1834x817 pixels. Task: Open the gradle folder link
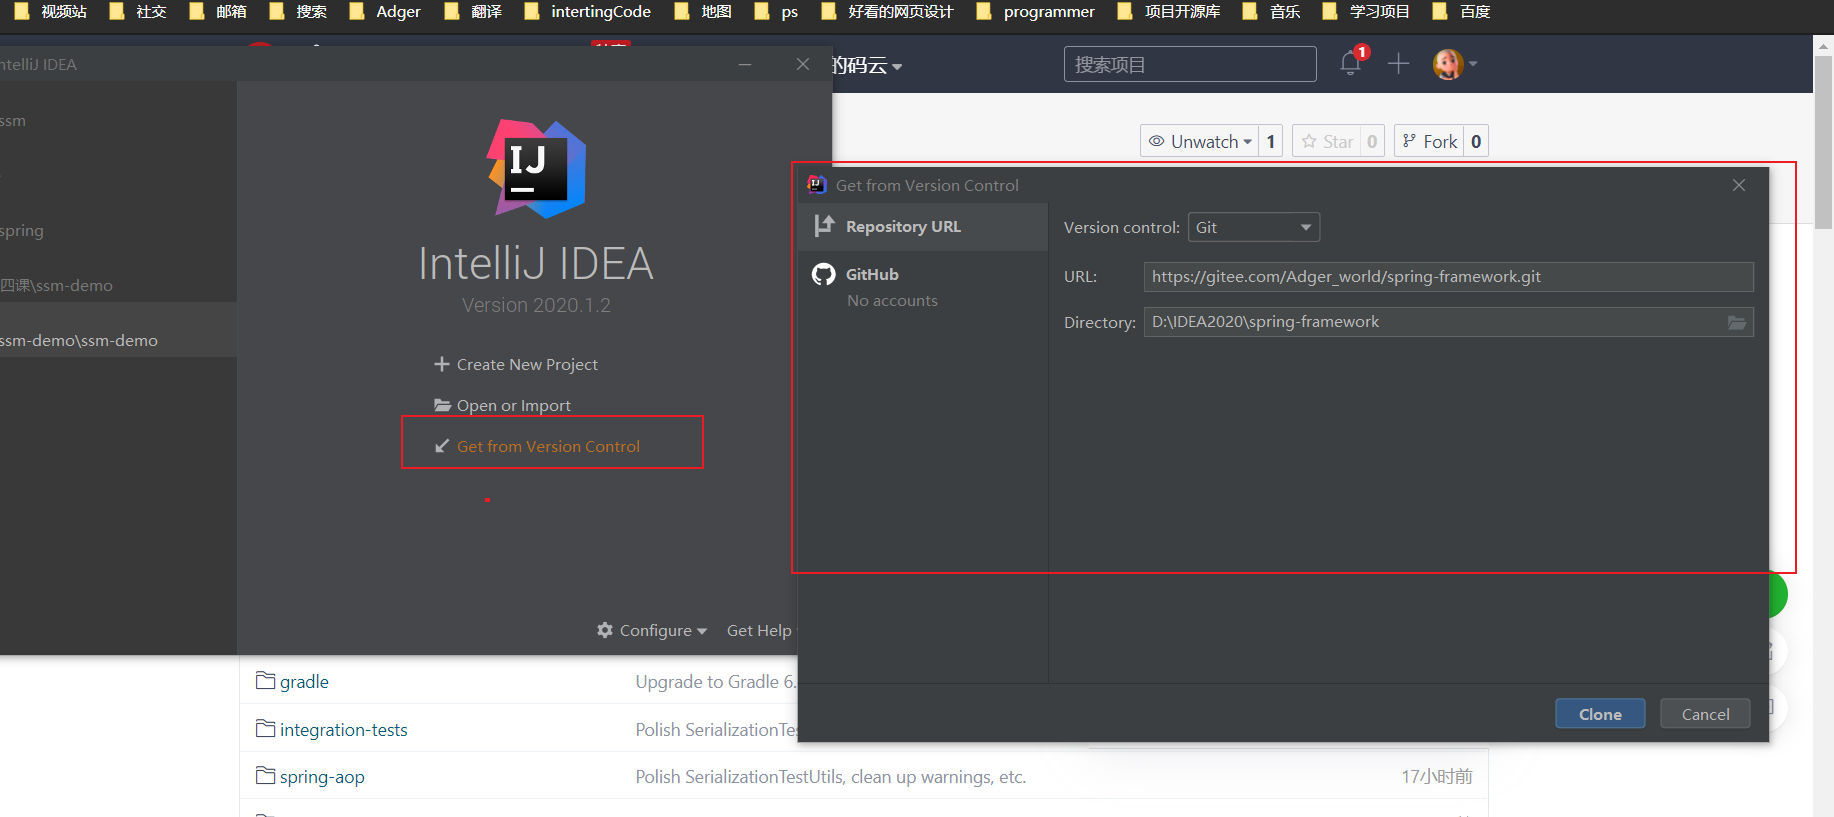coord(304,682)
